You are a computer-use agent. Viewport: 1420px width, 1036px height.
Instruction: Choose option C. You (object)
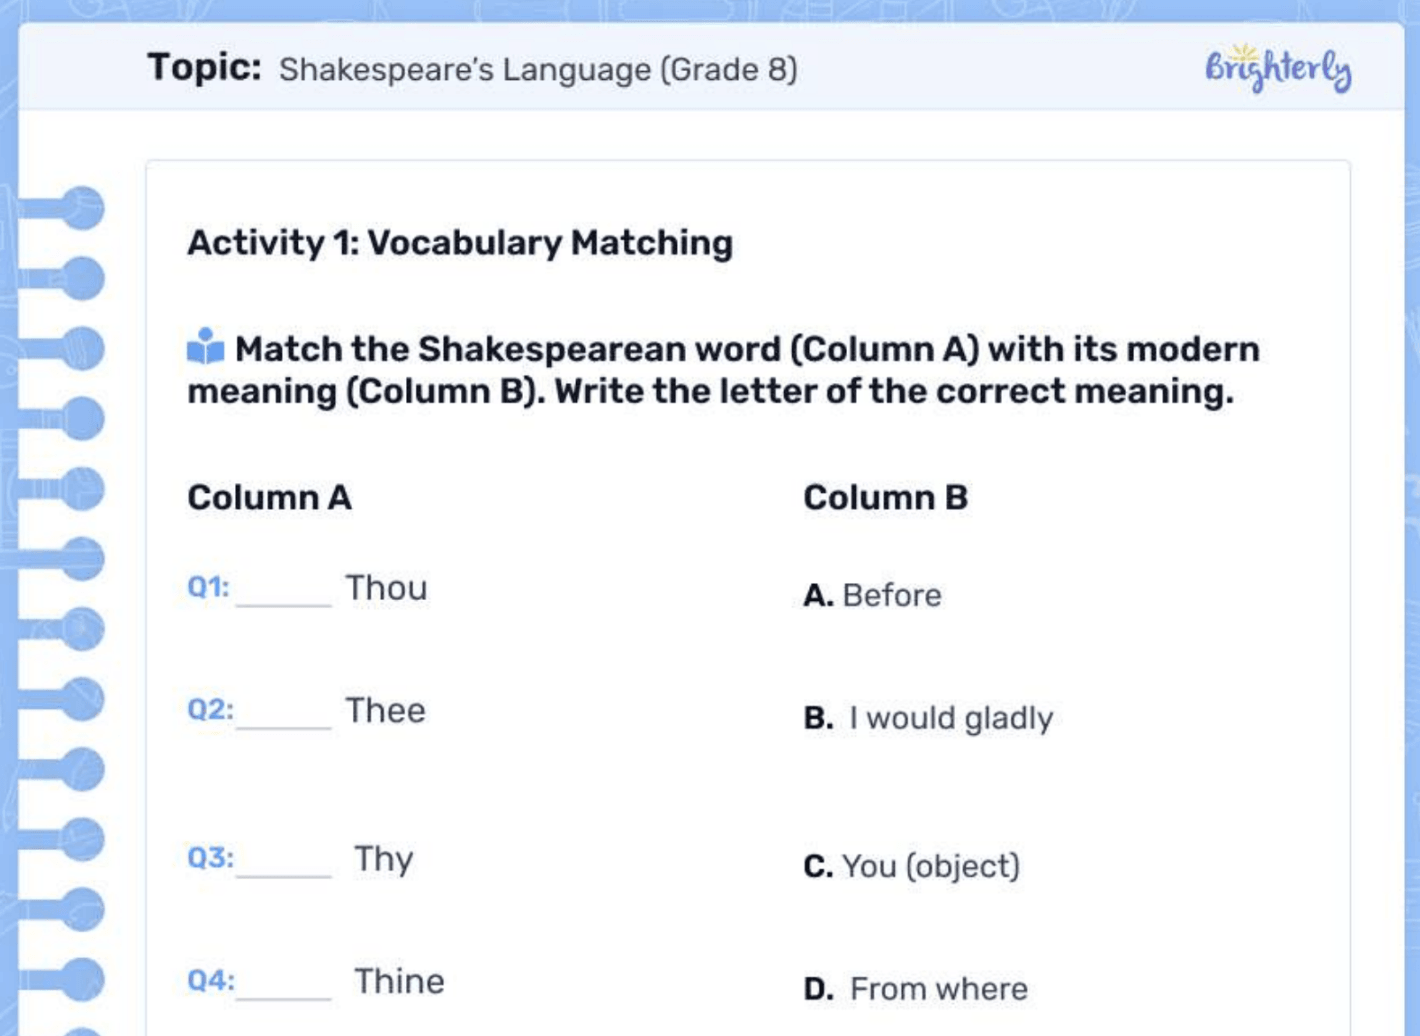click(x=911, y=866)
